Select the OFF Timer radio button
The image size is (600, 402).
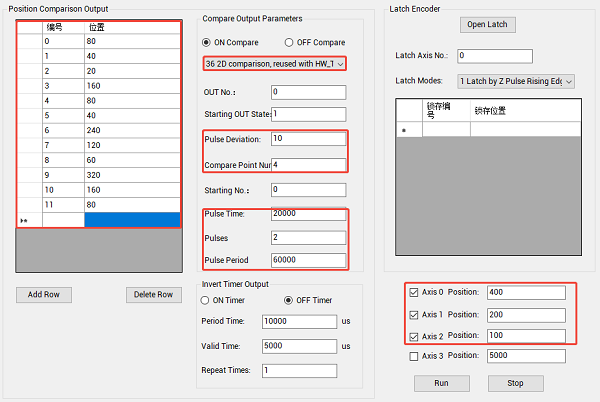[x=289, y=301]
